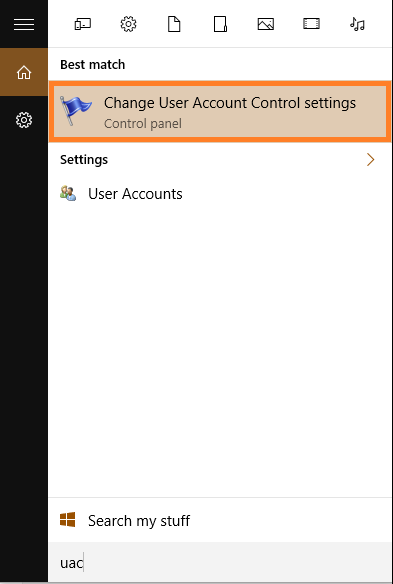Filter results by videos icon
This screenshot has width=393, height=584.
[x=311, y=25]
